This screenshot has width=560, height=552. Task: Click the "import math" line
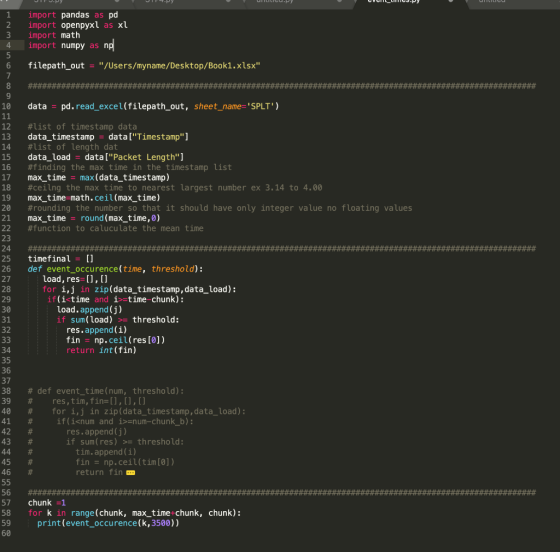coord(54,35)
